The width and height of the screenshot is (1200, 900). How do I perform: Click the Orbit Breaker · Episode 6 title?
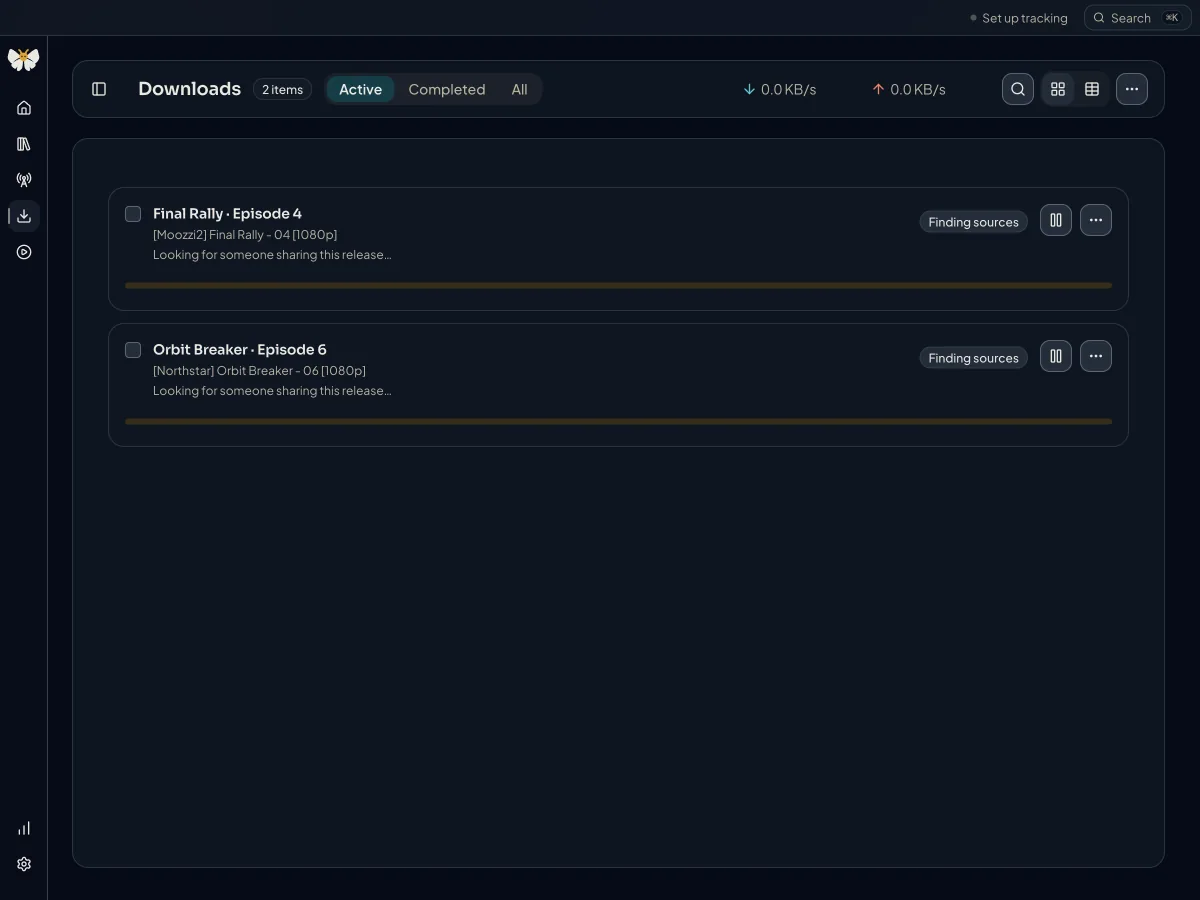tap(240, 349)
